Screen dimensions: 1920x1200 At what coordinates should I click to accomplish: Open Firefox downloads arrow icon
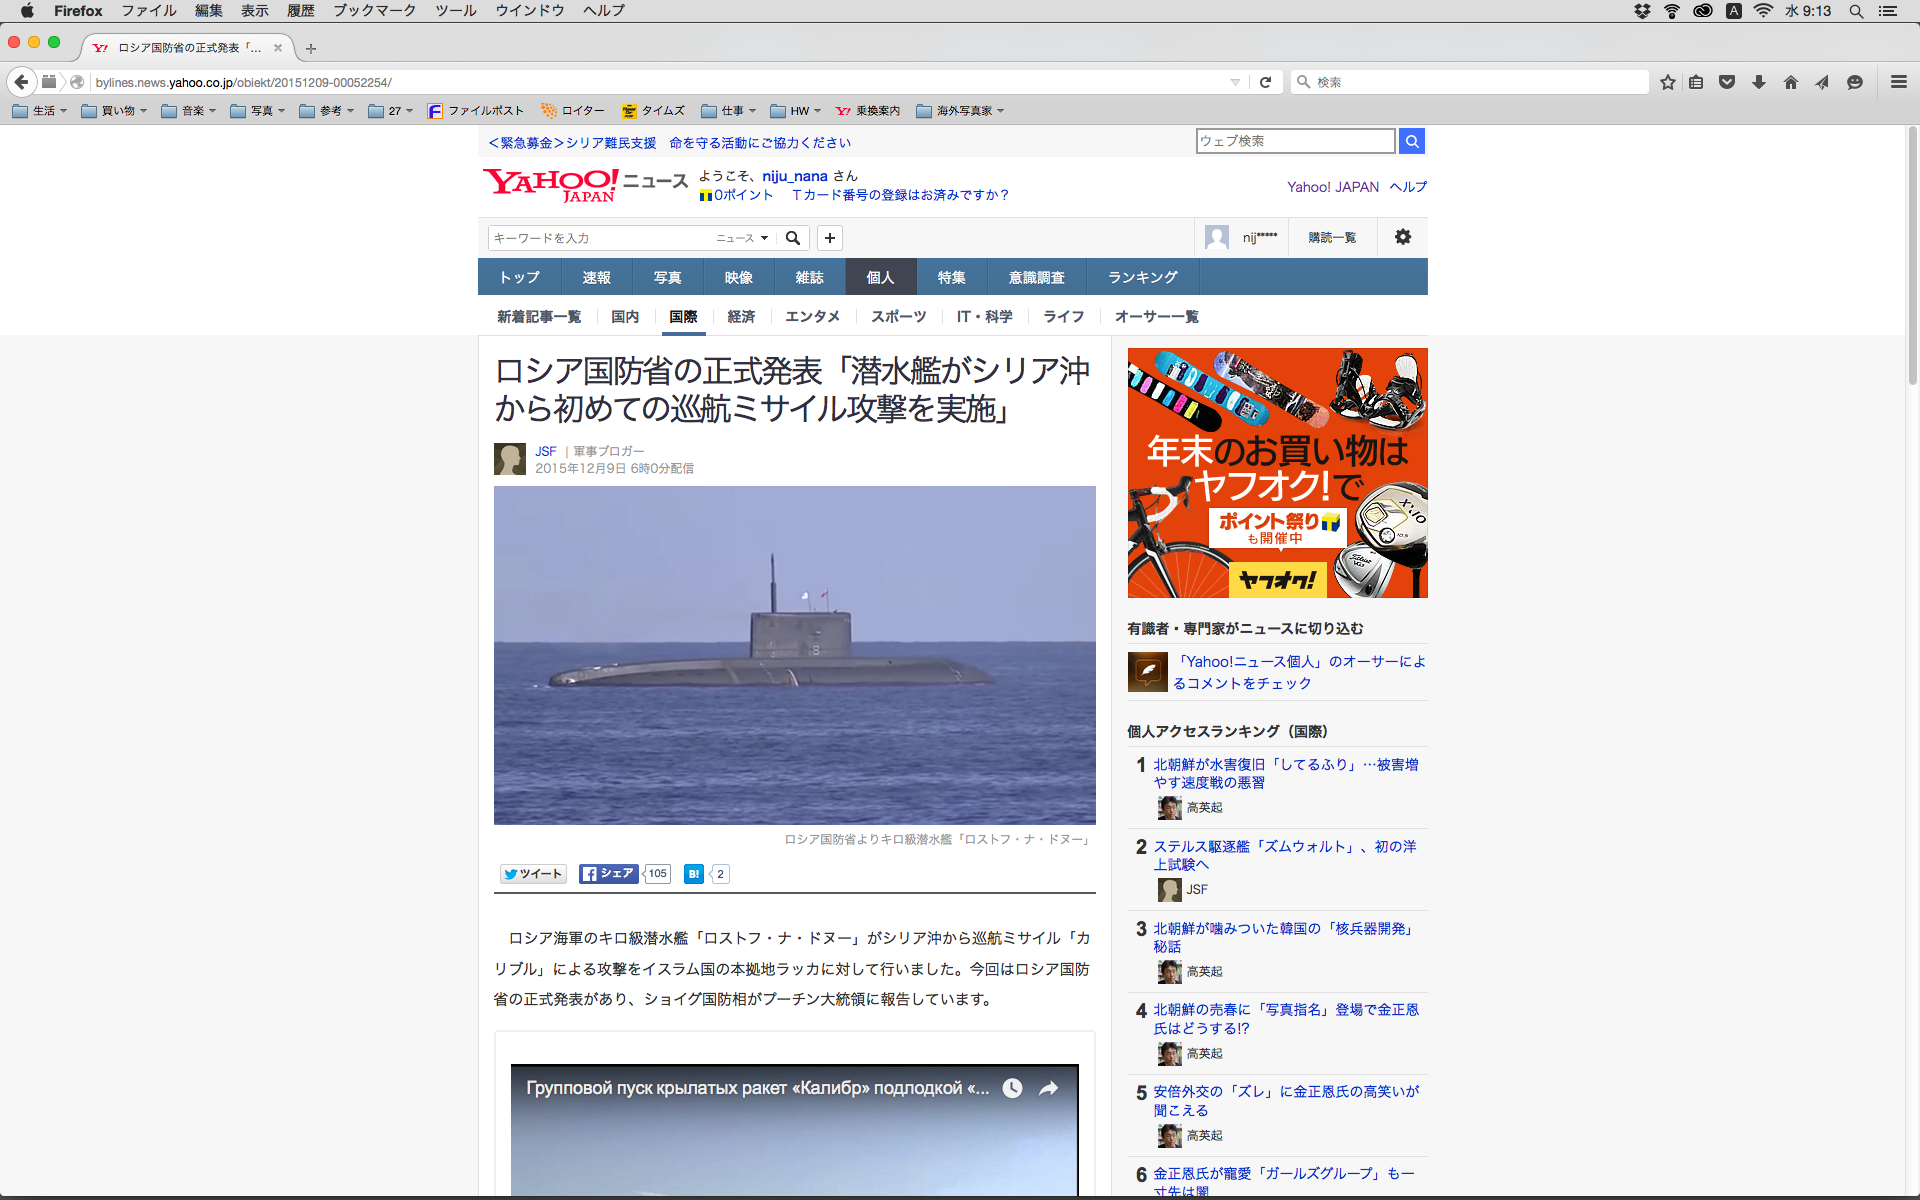click(x=1759, y=82)
